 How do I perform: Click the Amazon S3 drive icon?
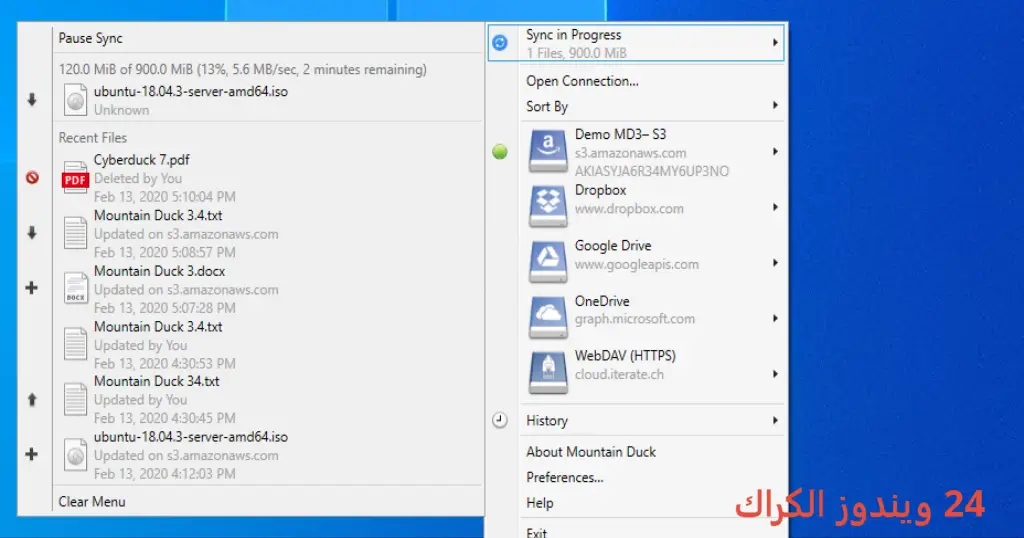(548, 151)
